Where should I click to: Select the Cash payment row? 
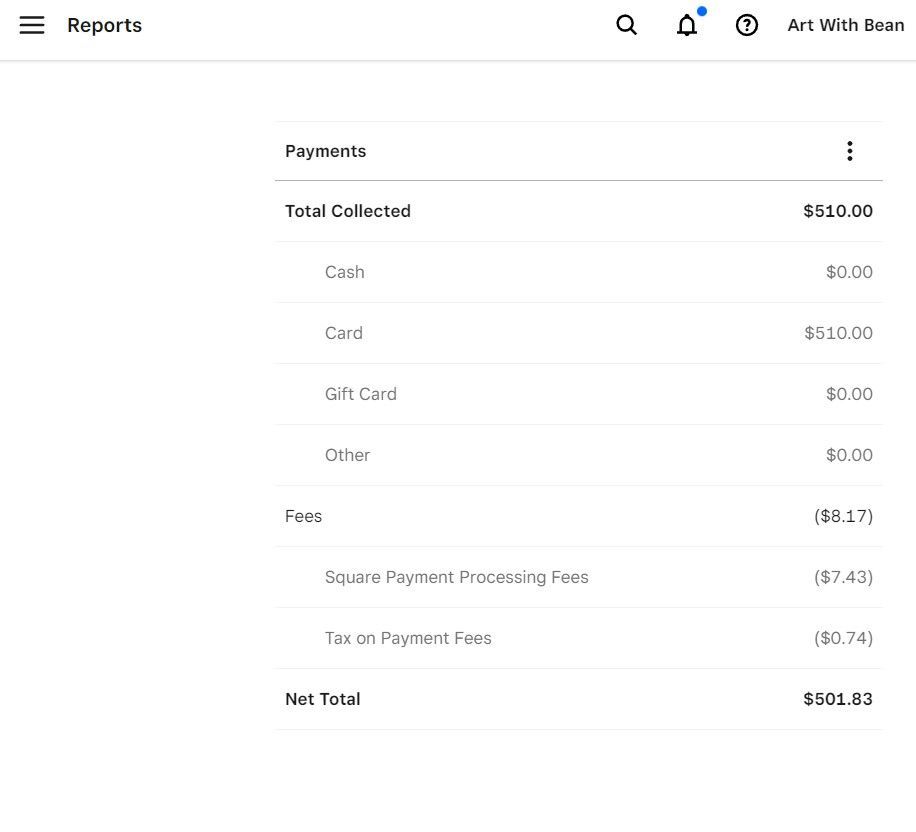click(x=345, y=272)
